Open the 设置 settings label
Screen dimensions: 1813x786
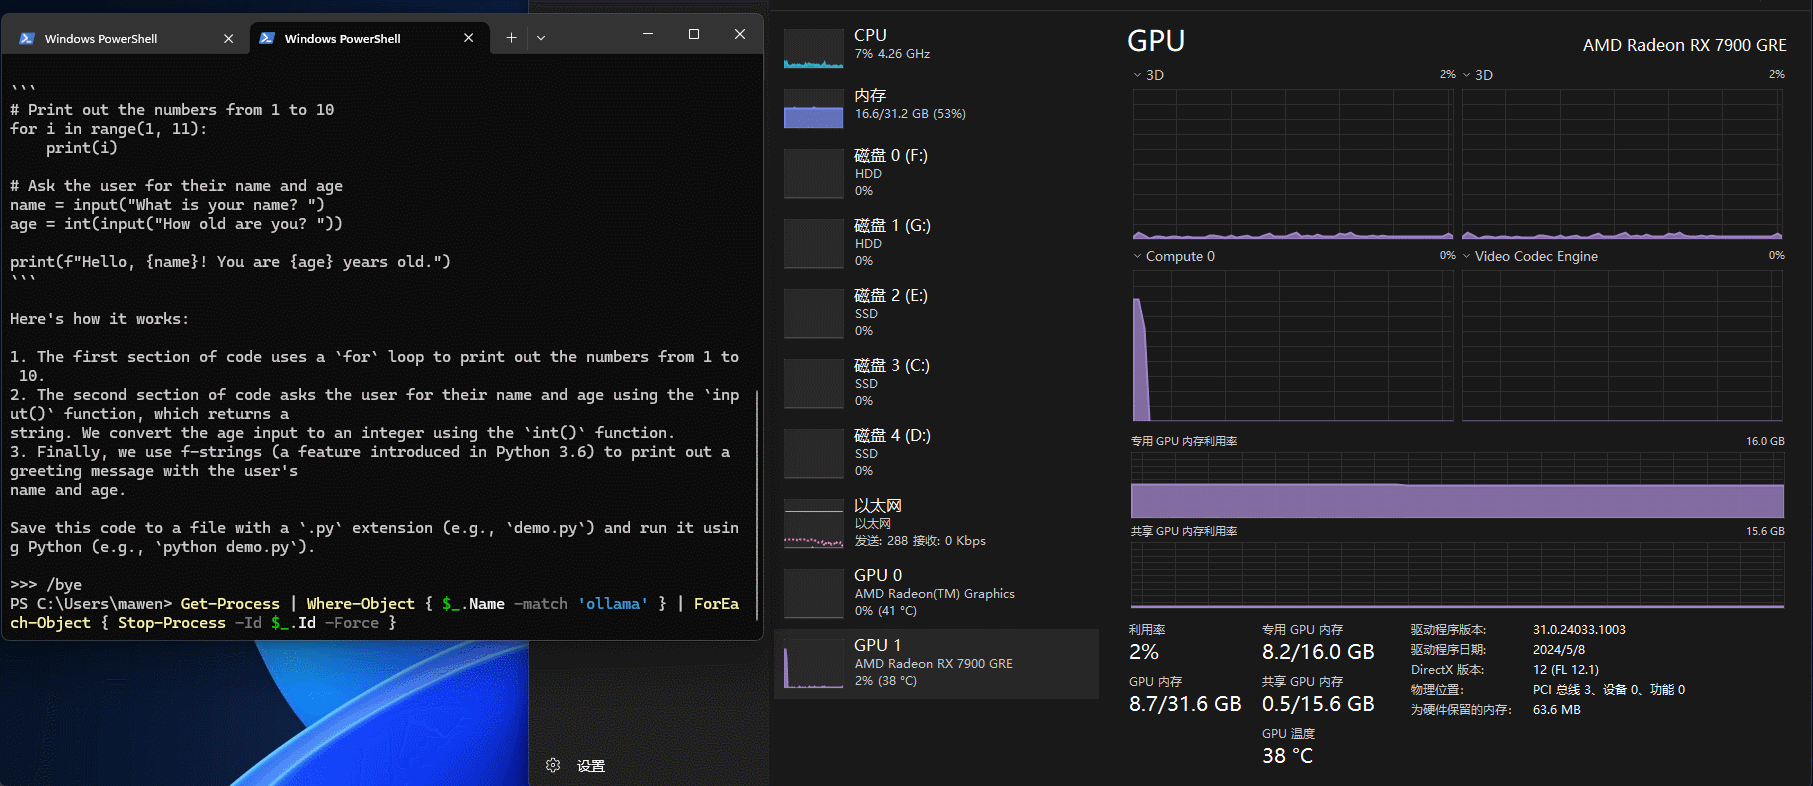[x=591, y=766]
